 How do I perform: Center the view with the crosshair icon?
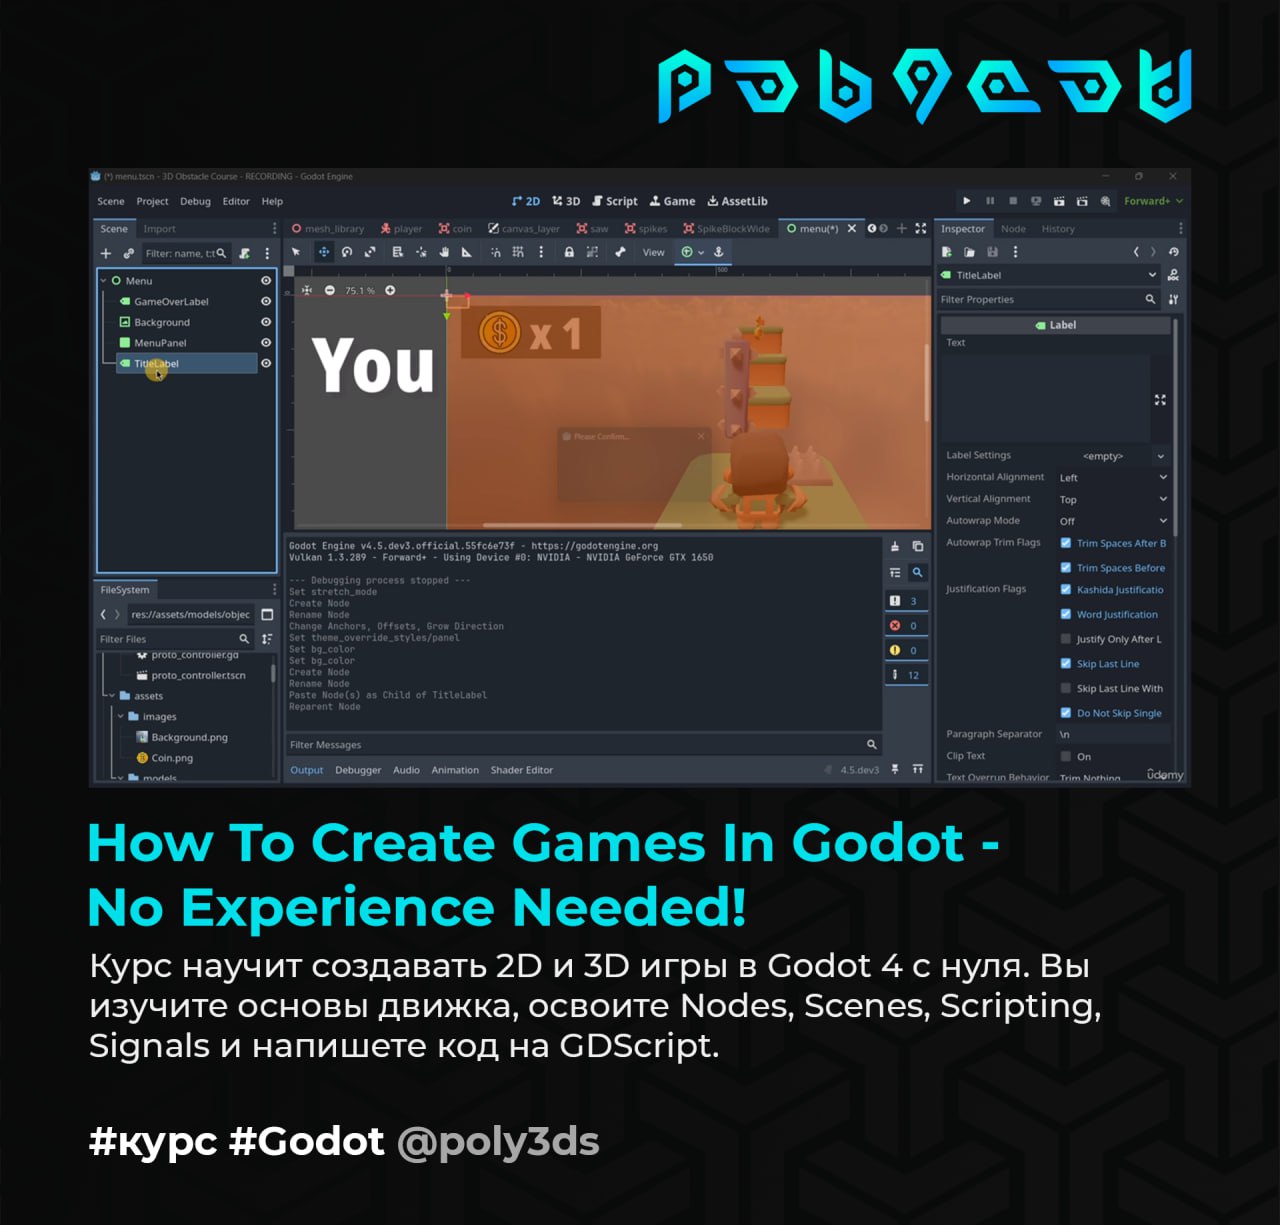(x=307, y=291)
